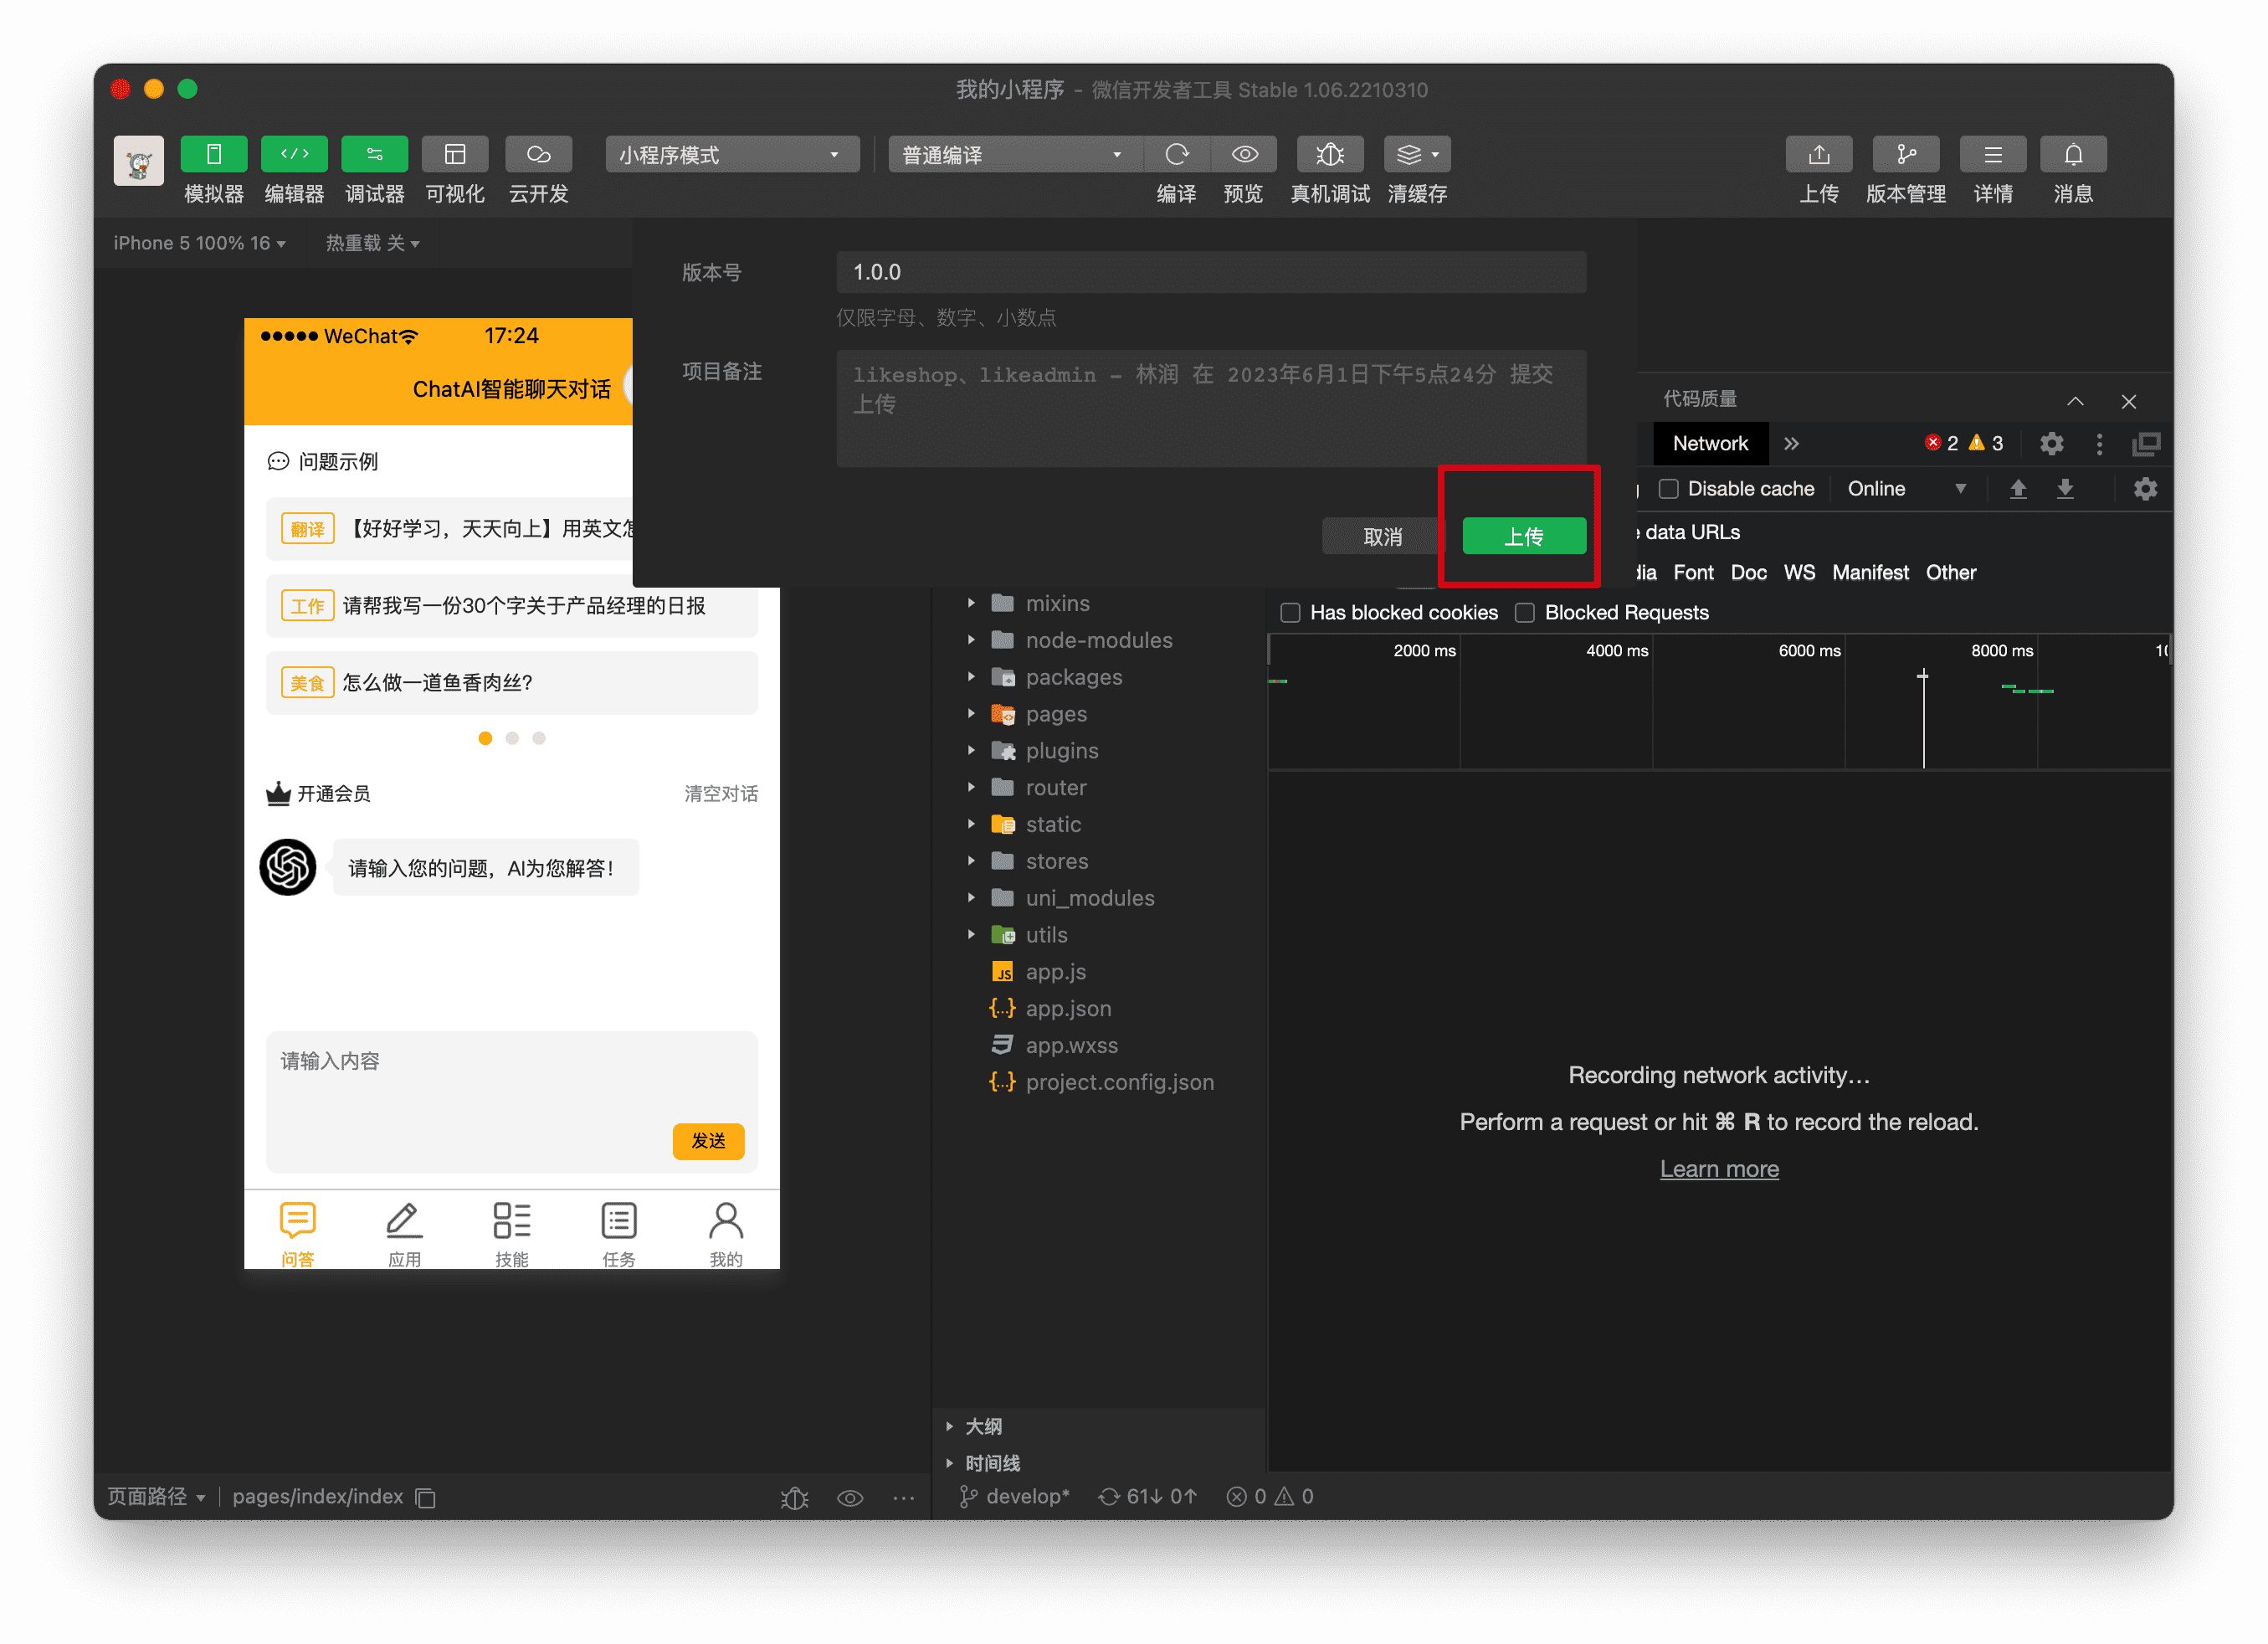
Task: Open devtools three-dot more menu
Action: pos(2099,443)
